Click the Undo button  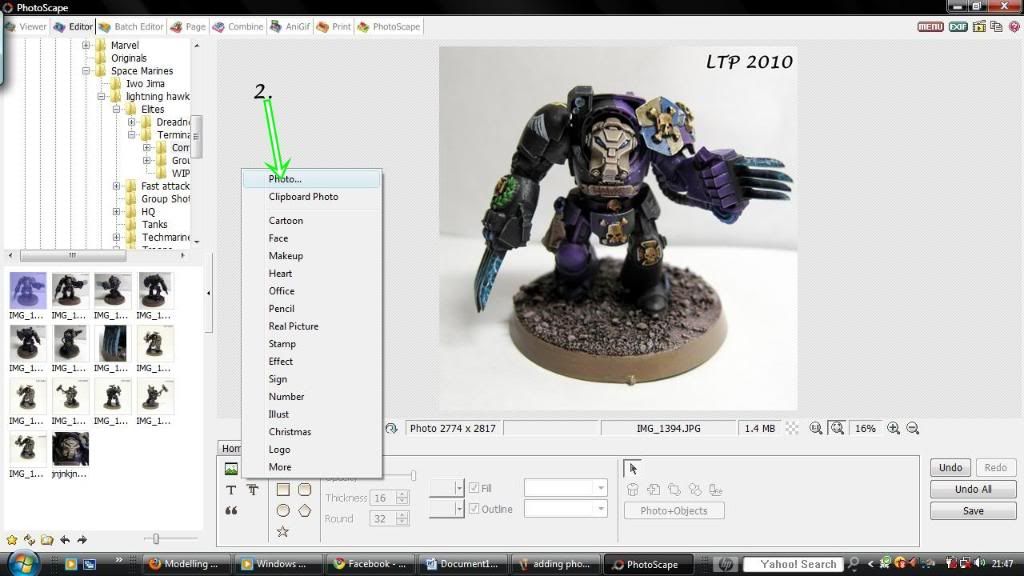(x=950, y=468)
